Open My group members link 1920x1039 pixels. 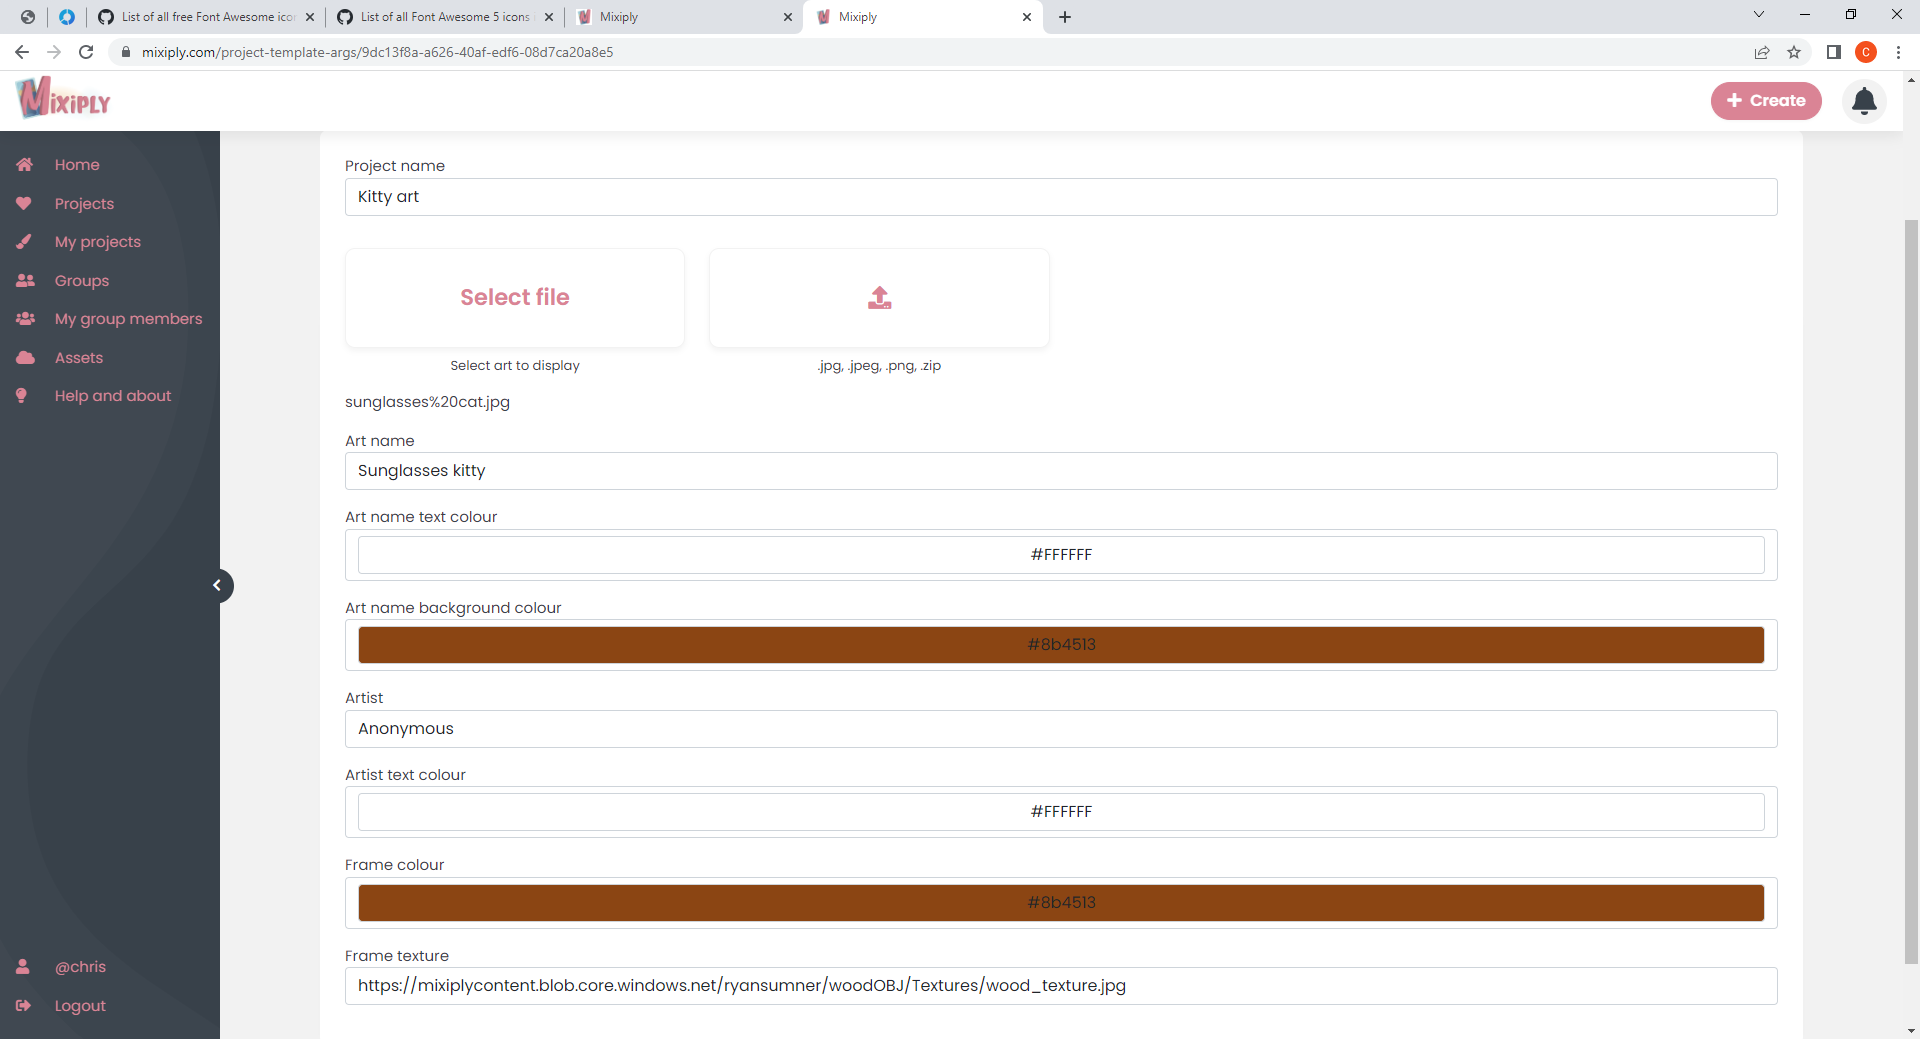[x=129, y=319]
